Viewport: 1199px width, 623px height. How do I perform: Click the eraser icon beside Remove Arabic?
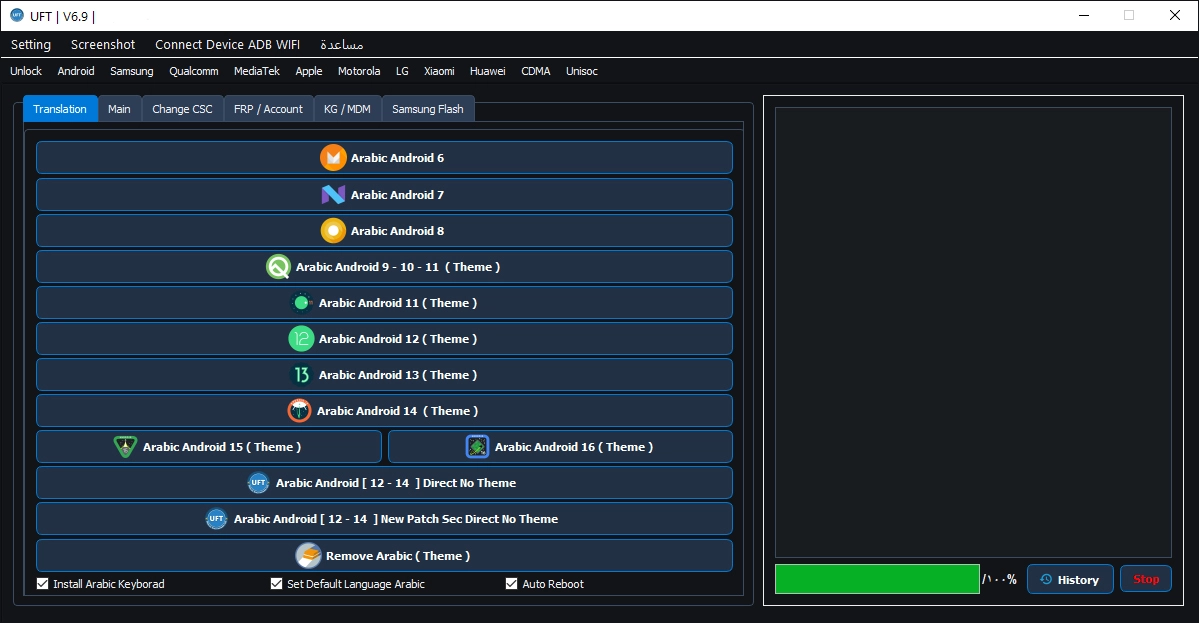308,556
